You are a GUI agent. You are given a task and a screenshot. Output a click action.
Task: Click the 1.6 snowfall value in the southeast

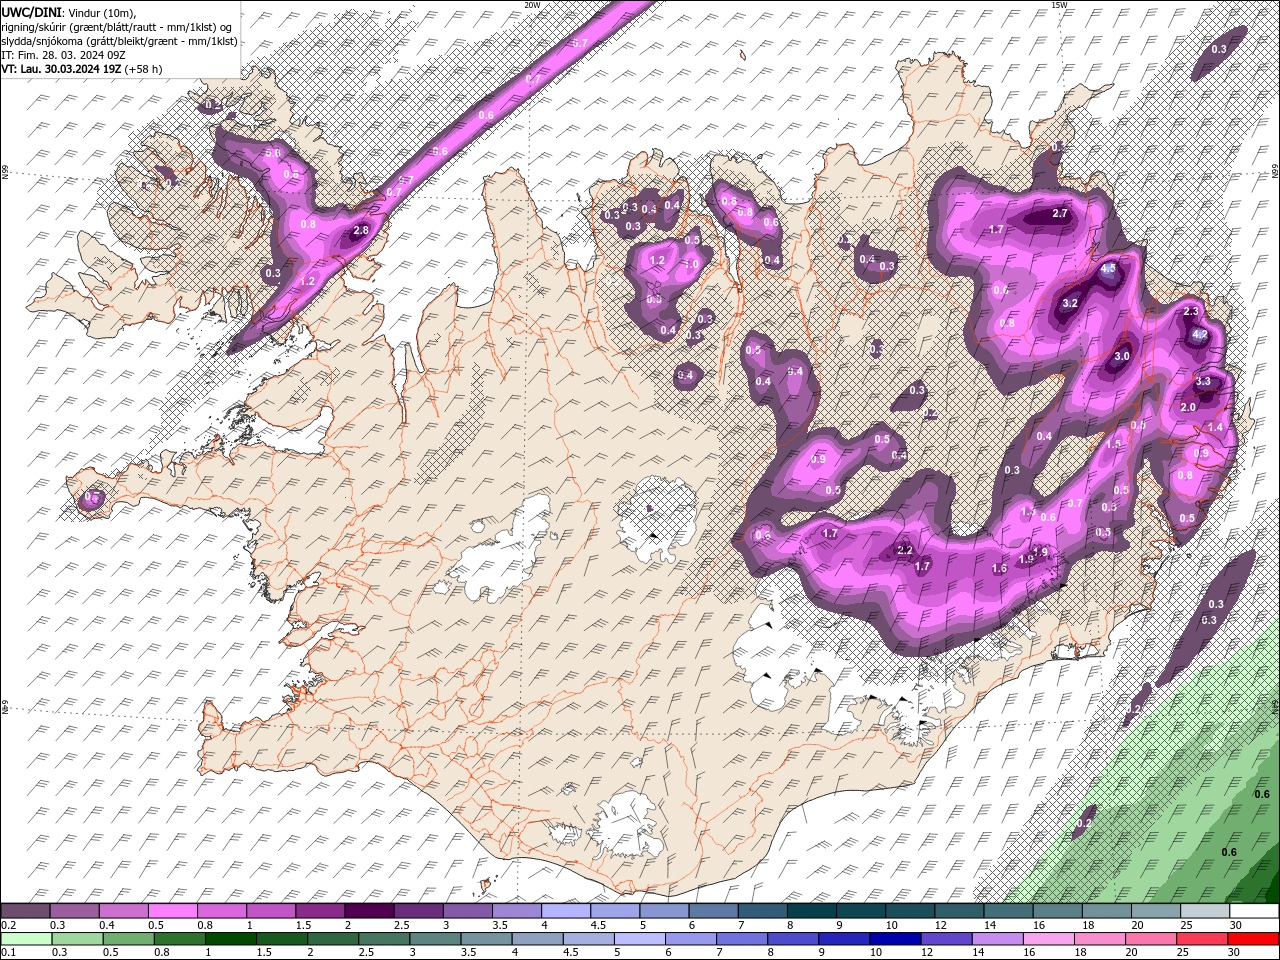pos(999,568)
